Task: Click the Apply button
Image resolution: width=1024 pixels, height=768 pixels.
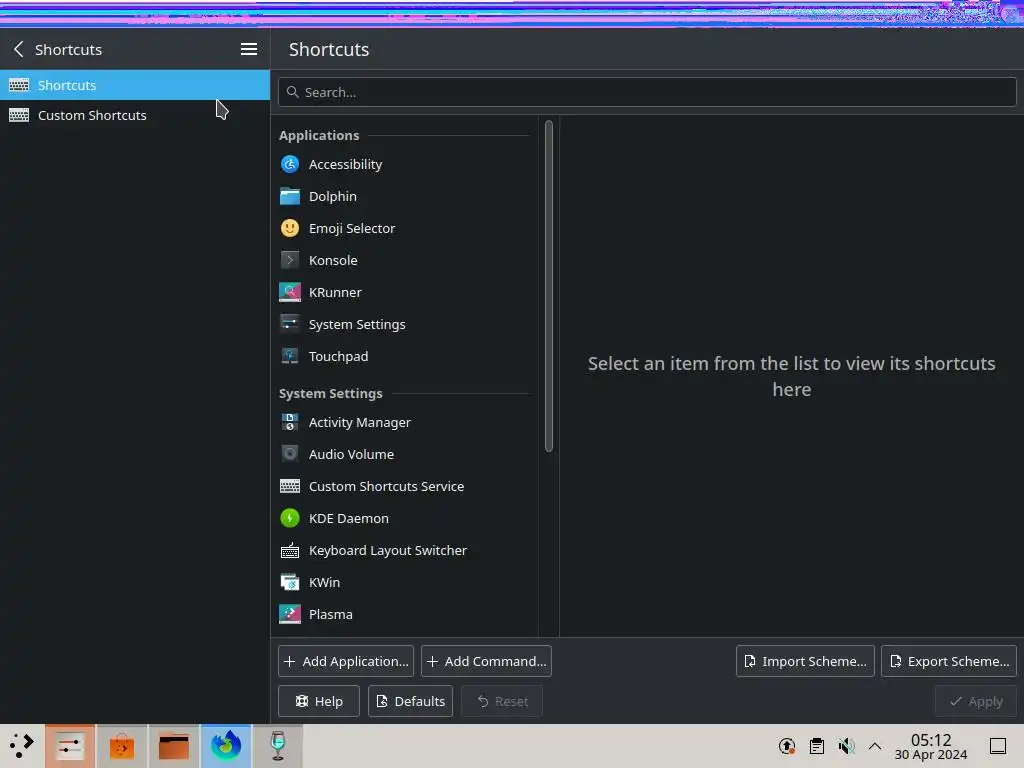Action: point(976,701)
